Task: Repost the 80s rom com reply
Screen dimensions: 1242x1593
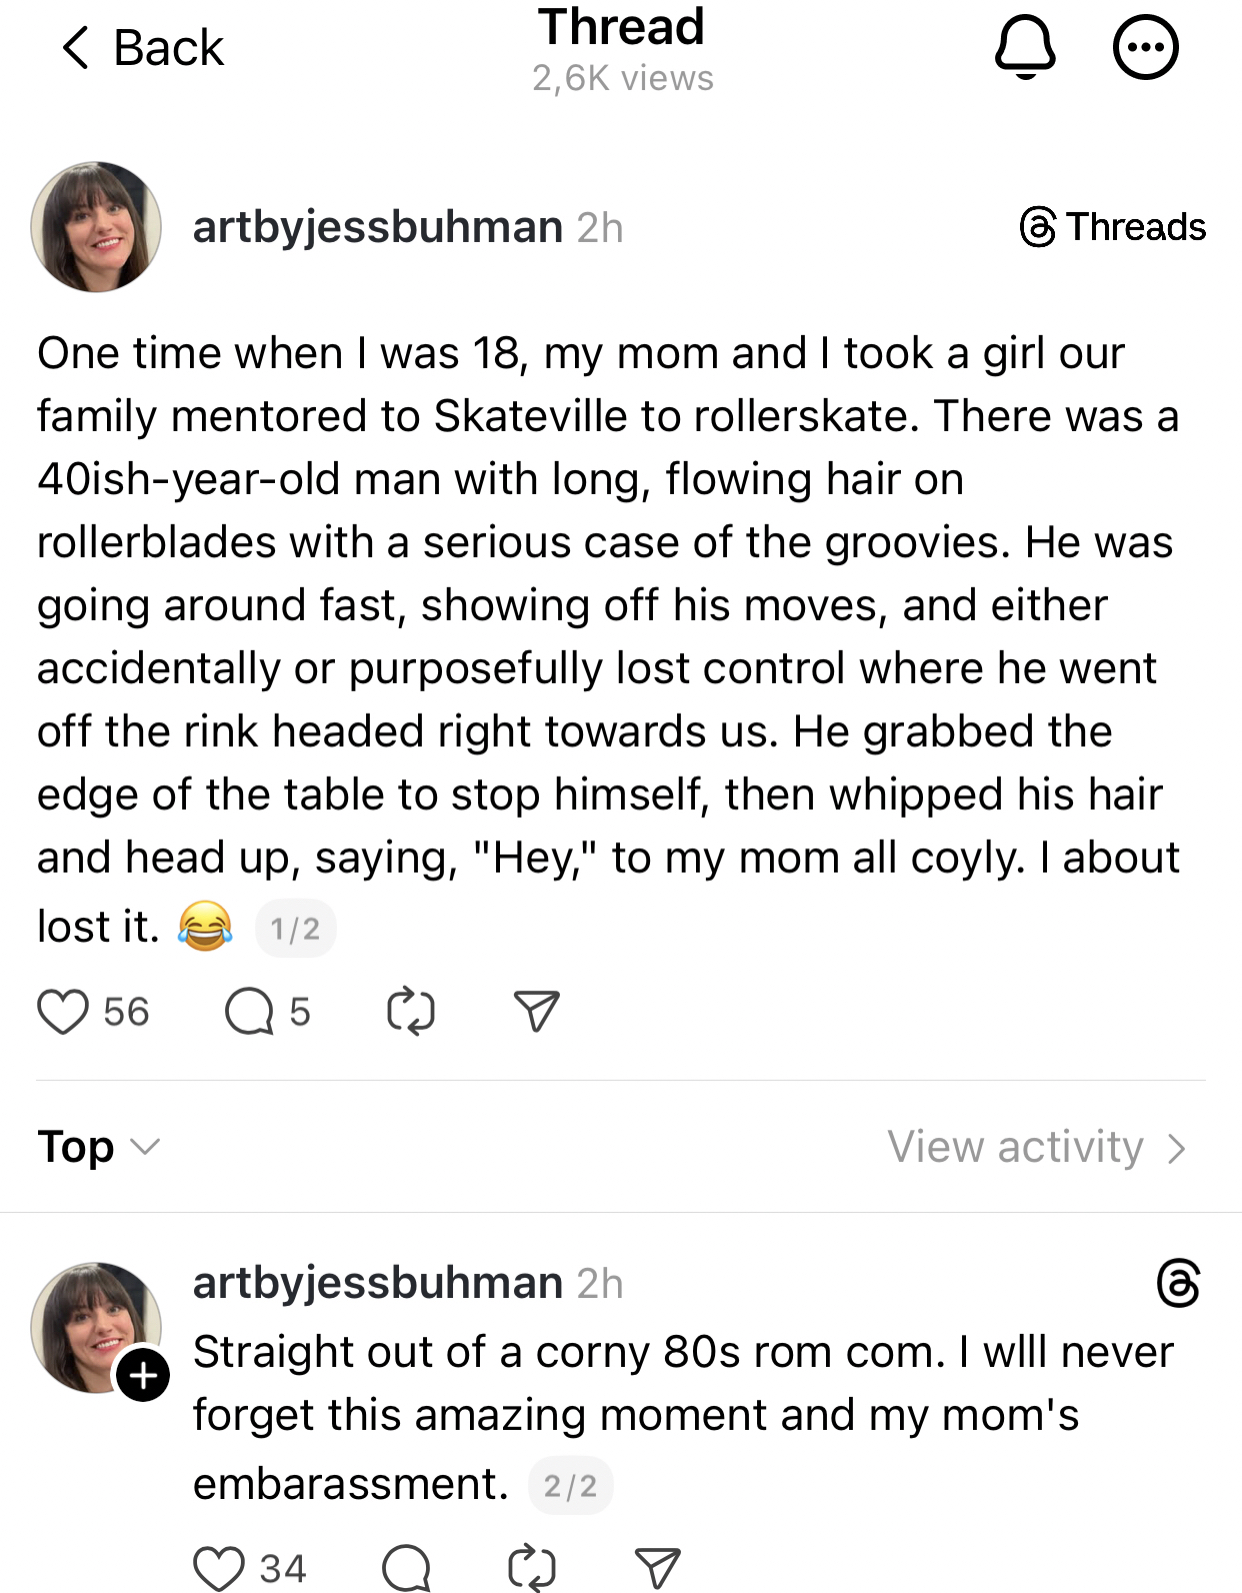Action: (x=531, y=1567)
